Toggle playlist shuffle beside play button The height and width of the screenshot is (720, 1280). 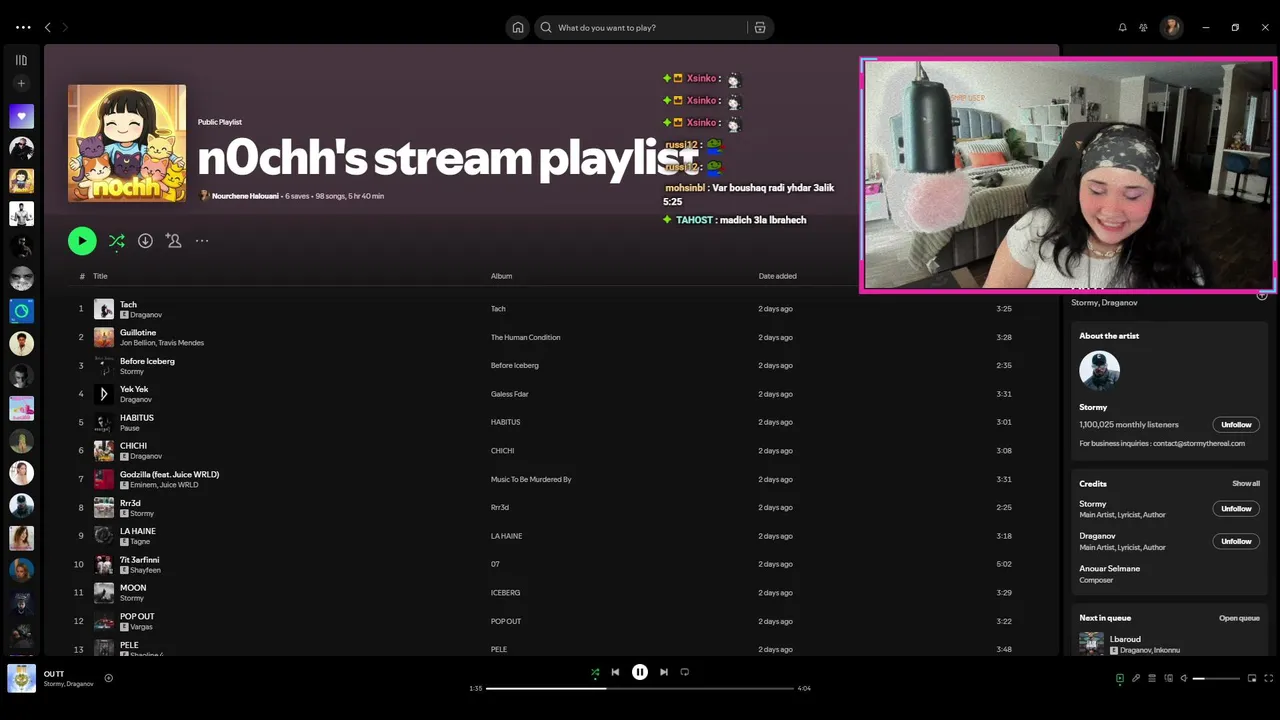117,241
